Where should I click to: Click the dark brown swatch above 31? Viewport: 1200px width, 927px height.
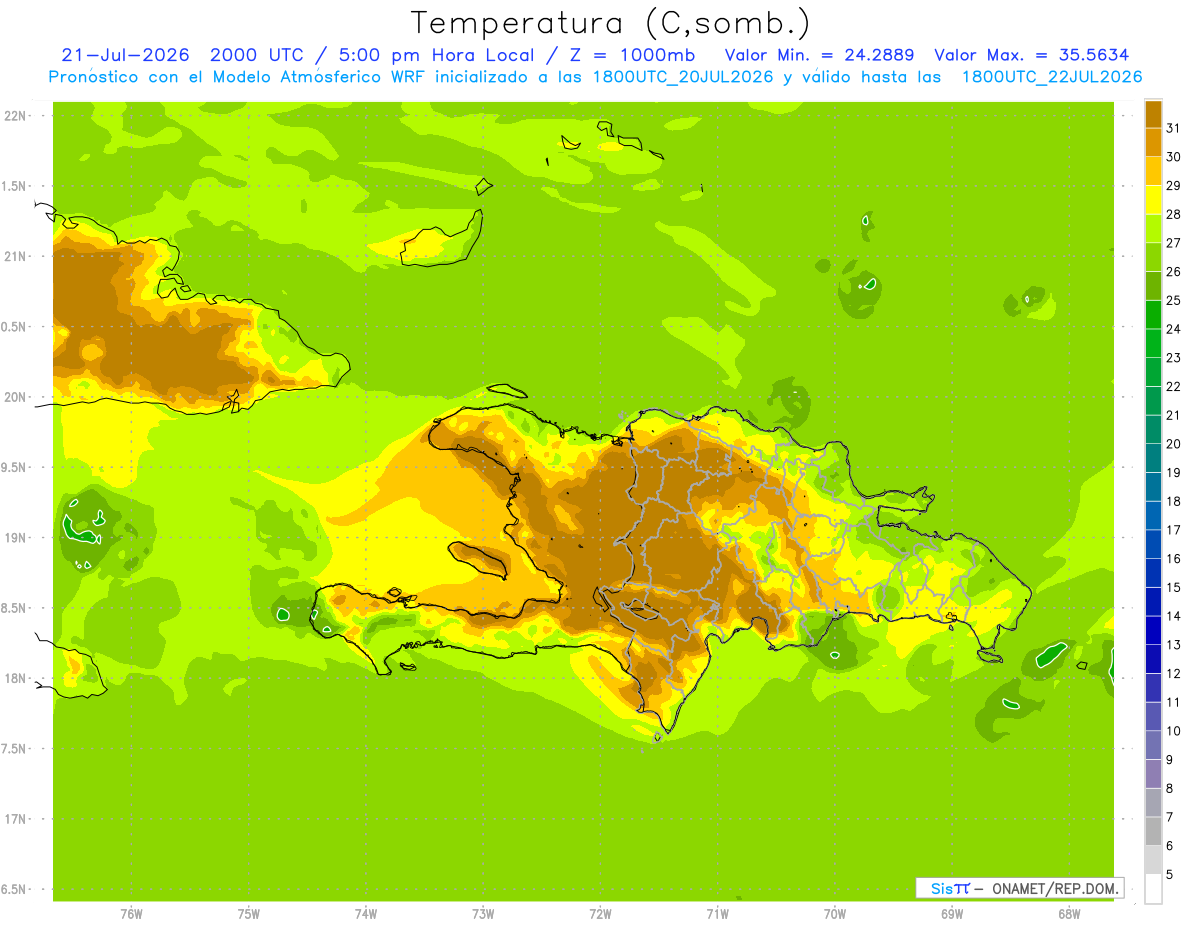tap(1153, 113)
